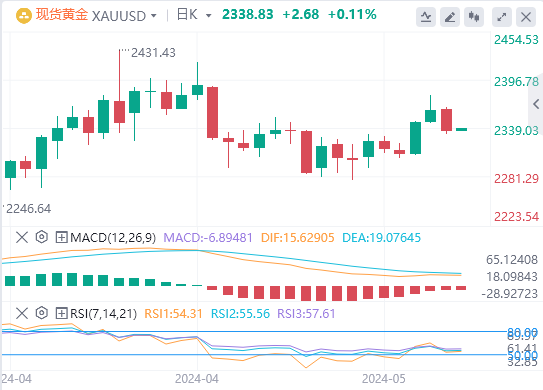The height and width of the screenshot is (390, 543).
Task: Open MACD settings hexagon icon
Action: coord(42,237)
